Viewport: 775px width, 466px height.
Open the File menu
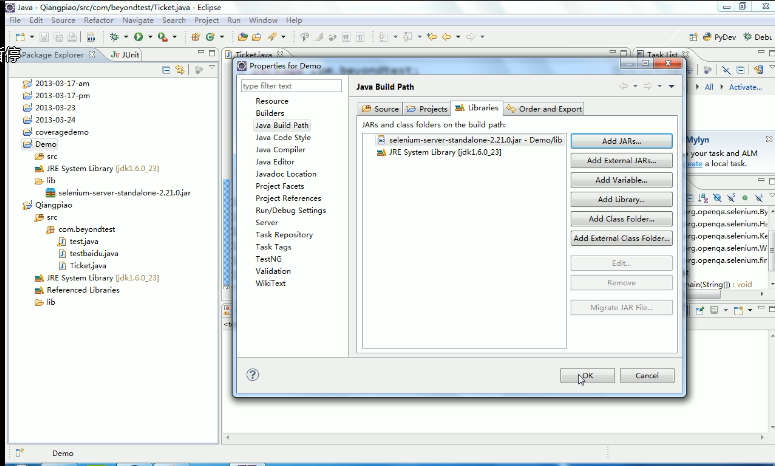click(x=15, y=20)
